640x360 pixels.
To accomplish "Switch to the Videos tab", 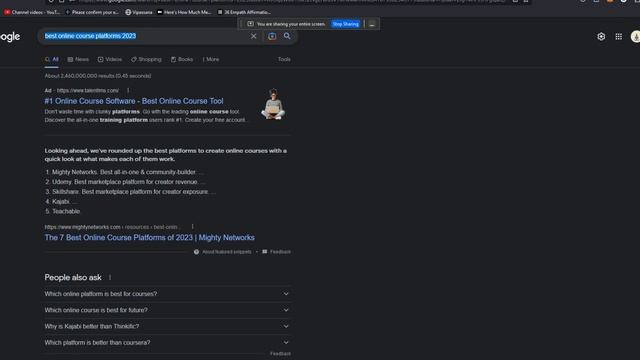I will (110, 60).
